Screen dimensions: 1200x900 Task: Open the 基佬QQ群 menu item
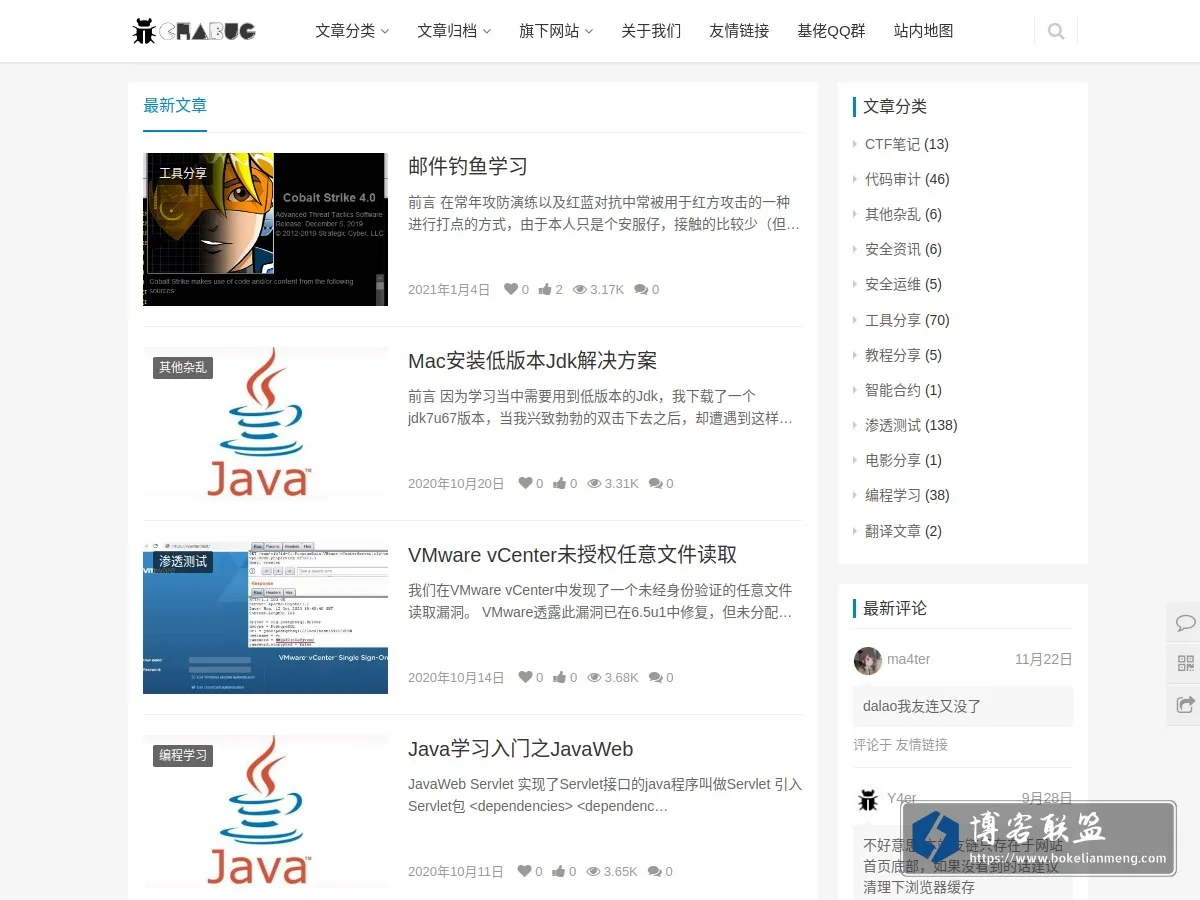(x=831, y=31)
